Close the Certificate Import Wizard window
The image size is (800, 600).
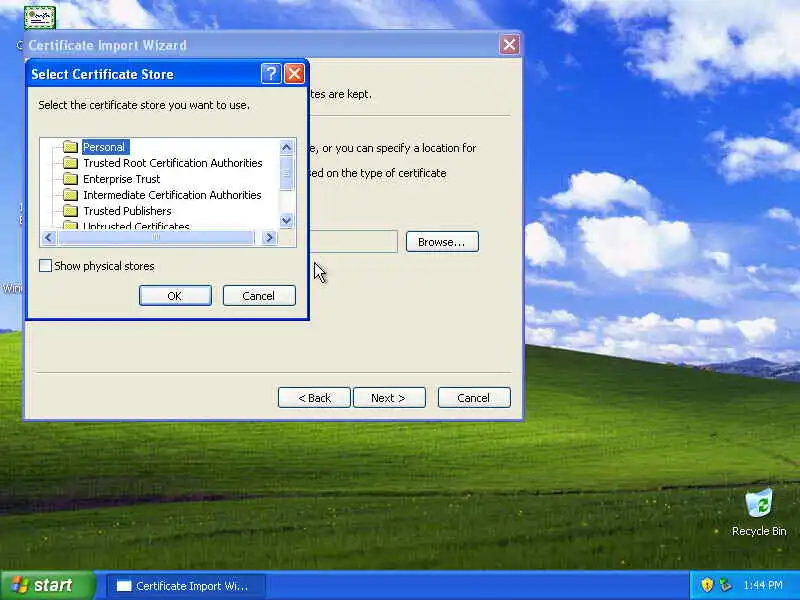(509, 45)
